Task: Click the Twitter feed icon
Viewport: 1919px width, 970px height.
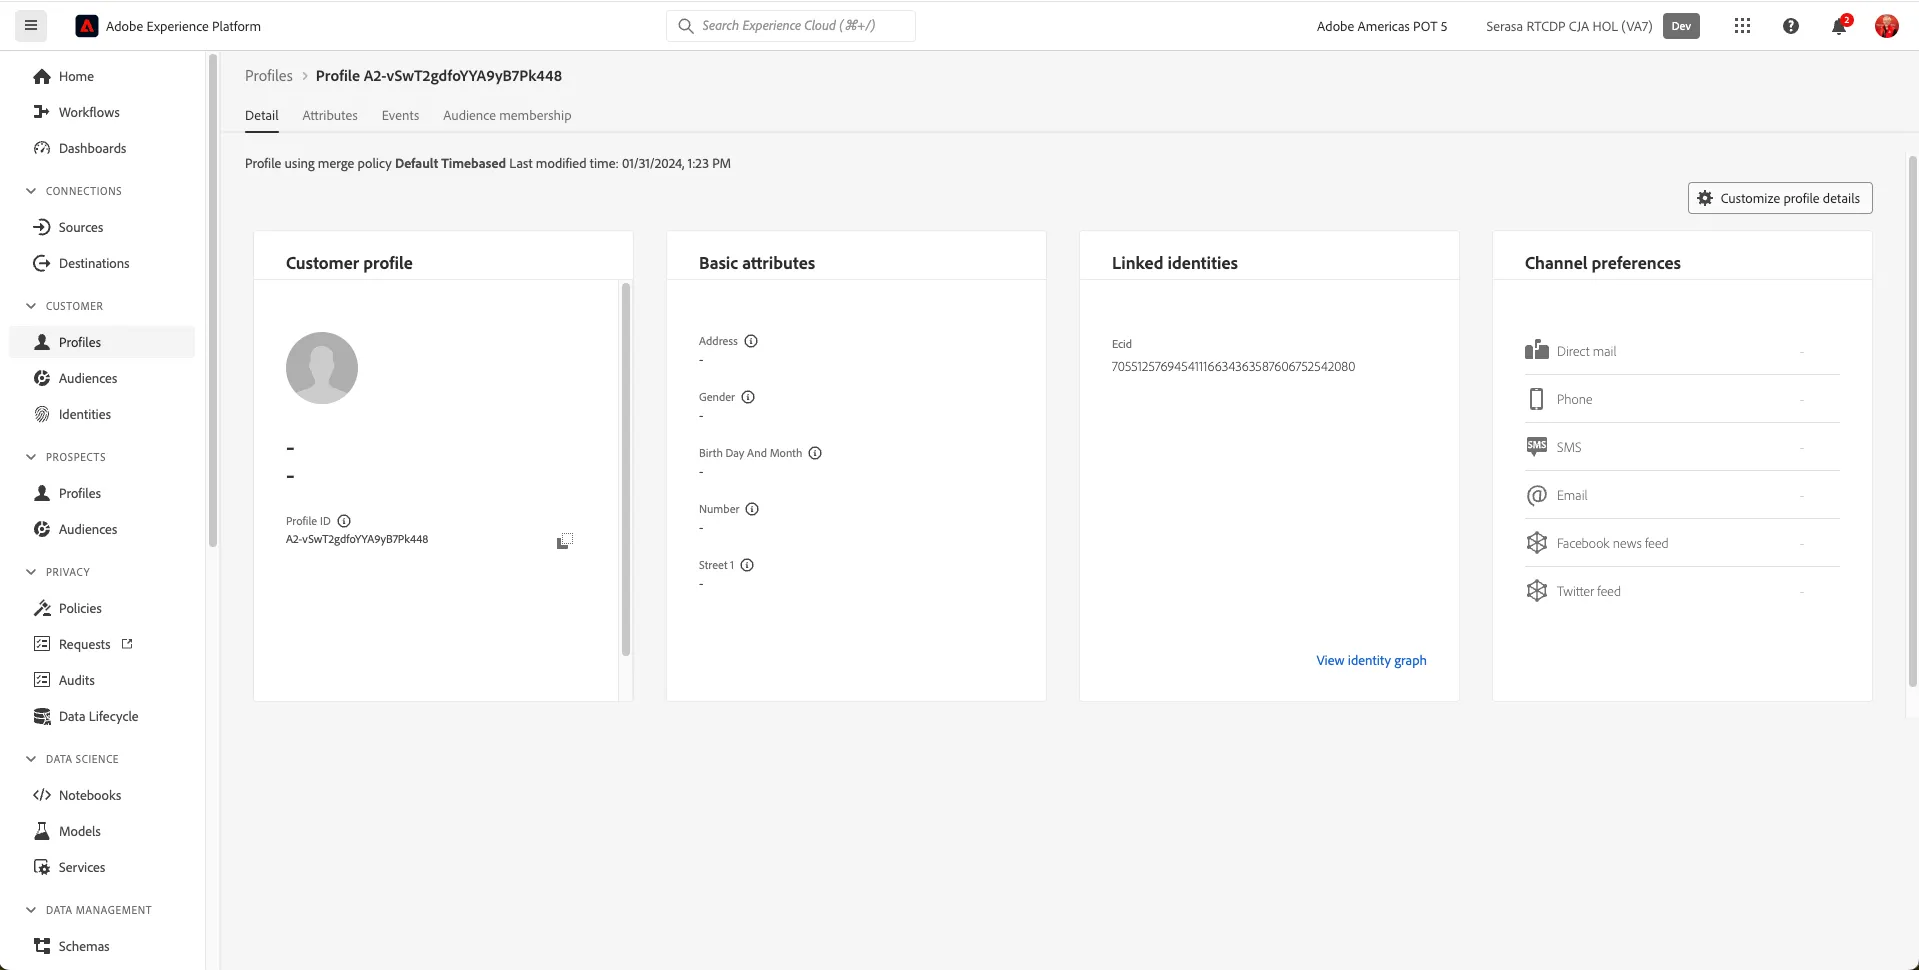Action: (x=1537, y=591)
